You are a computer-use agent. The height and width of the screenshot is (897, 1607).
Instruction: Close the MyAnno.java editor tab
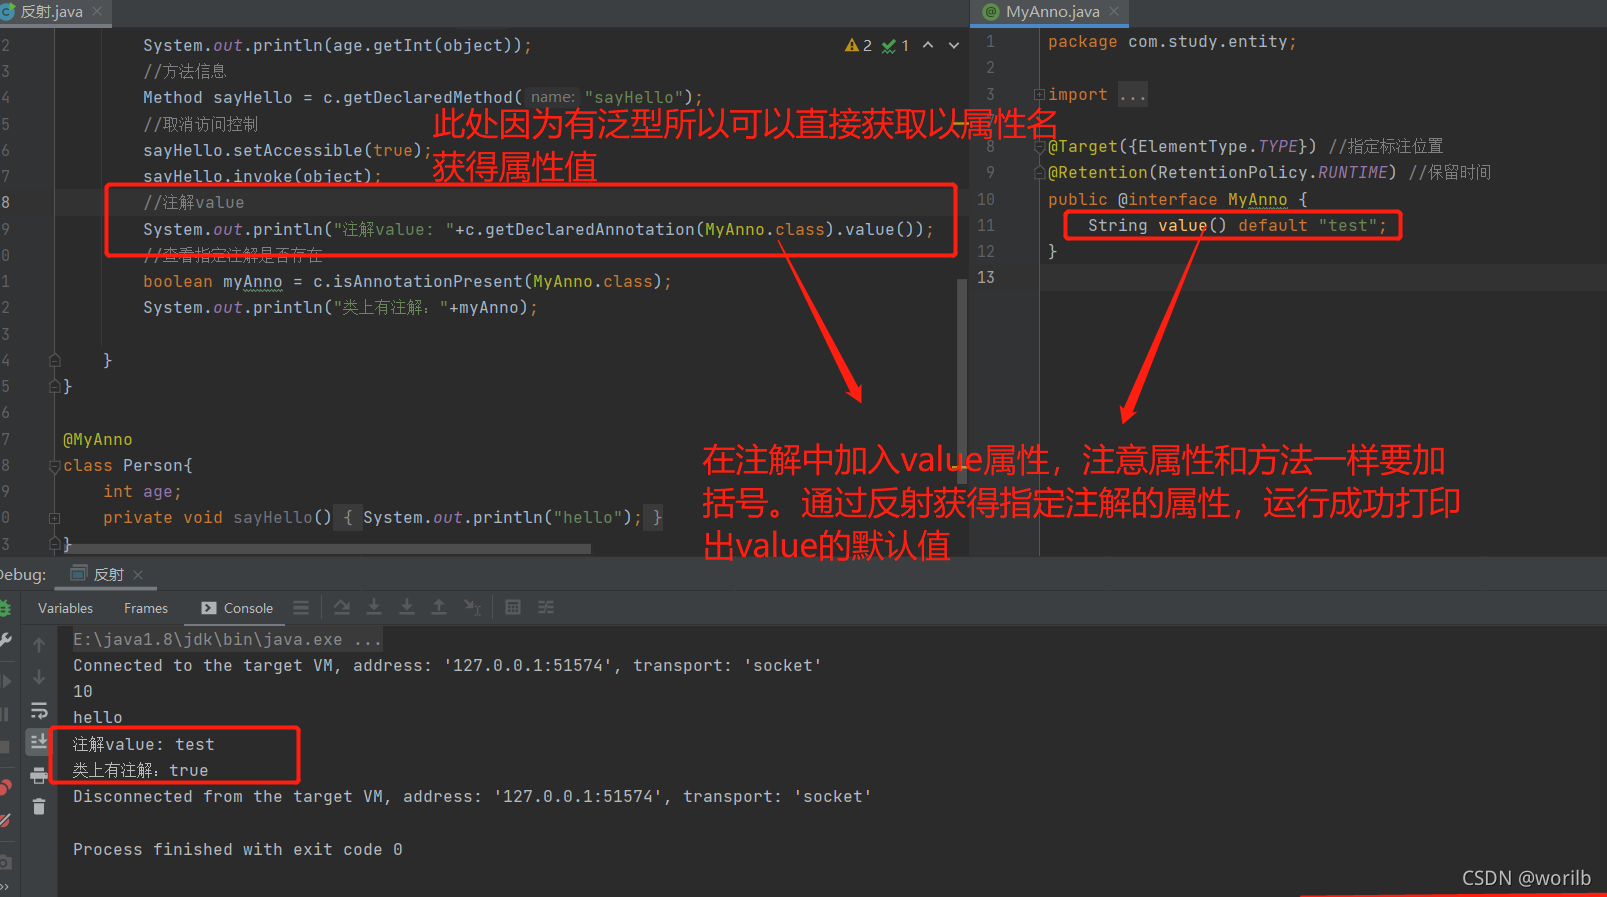(1114, 12)
